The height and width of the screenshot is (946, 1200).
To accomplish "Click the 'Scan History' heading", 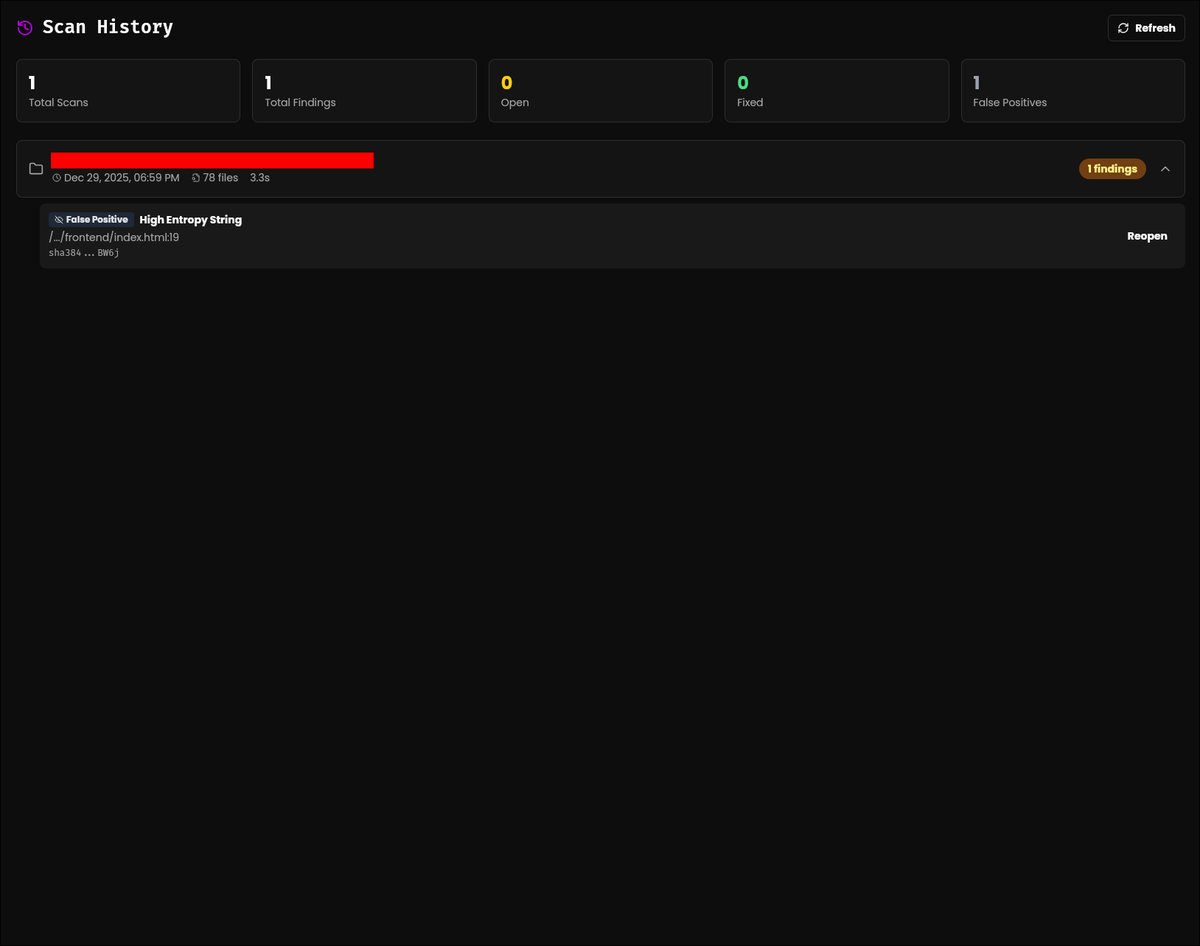I will point(108,27).
